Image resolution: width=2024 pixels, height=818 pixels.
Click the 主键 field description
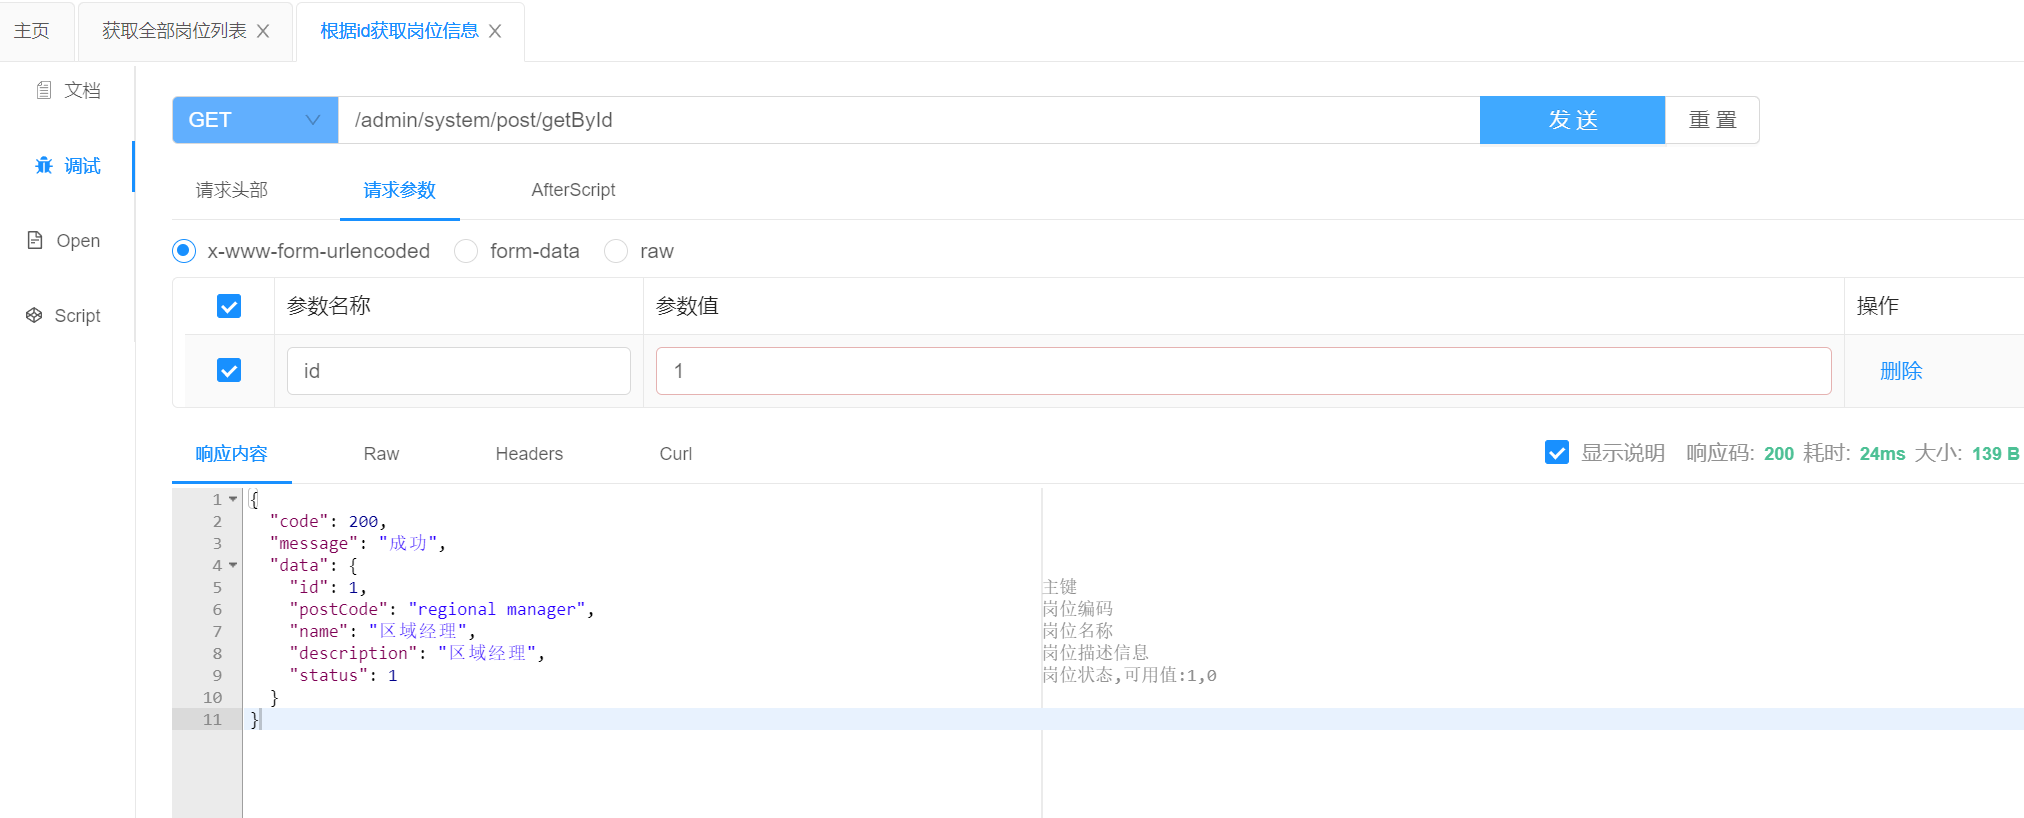point(1059,587)
